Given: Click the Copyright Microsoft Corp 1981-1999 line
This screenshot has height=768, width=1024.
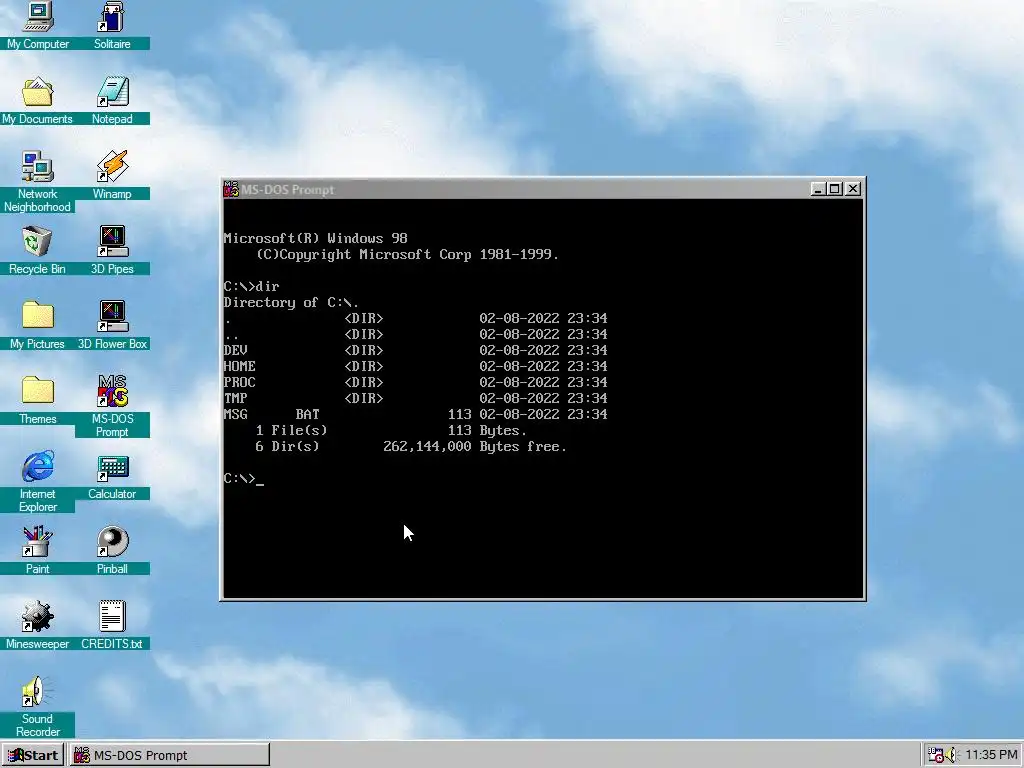Looking at the screenshot, I should [x=408, y=255].
